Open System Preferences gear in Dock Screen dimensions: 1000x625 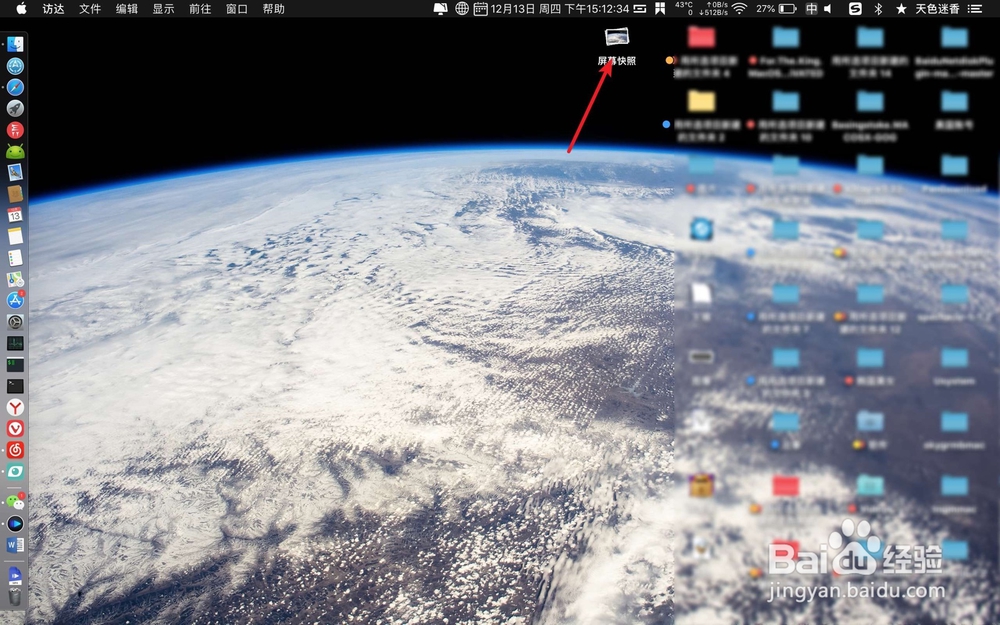click(x=15, y=322)
